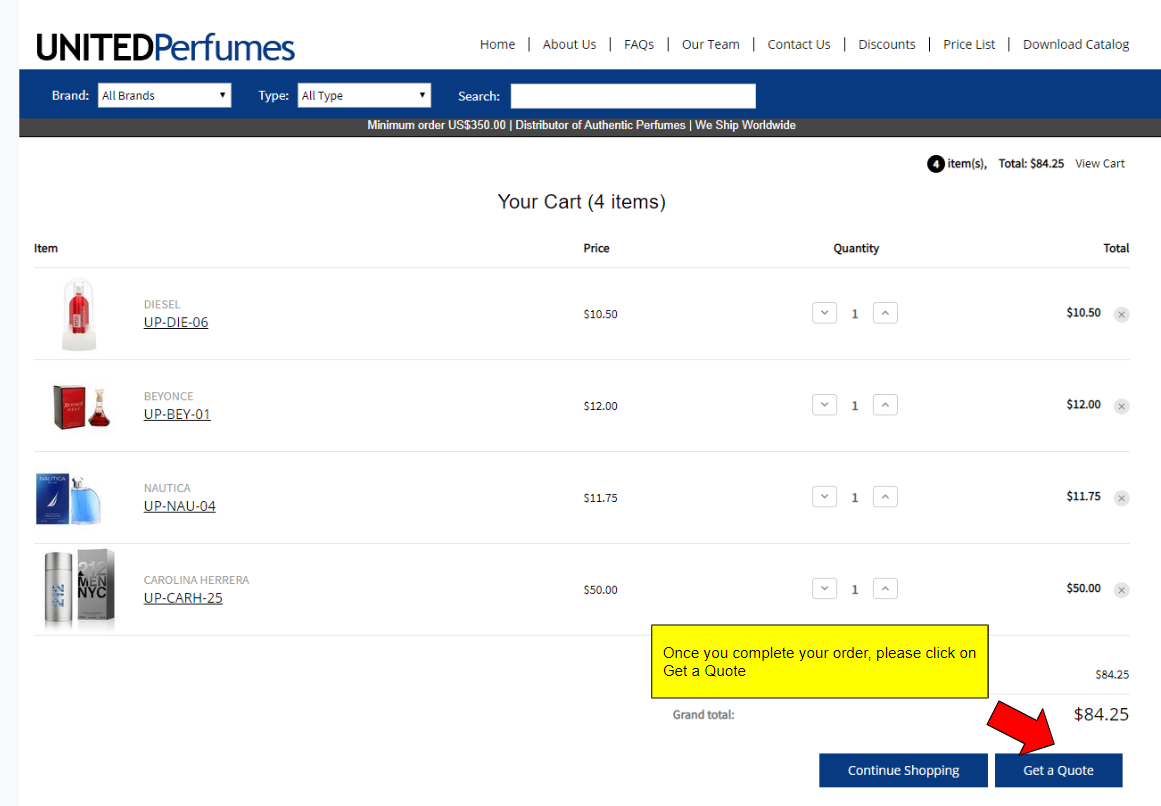The width and height of the screenshot is (1161, 806).
Task: Decrease quantity of Carolina Herrera perfume
Action: (824, 589)
